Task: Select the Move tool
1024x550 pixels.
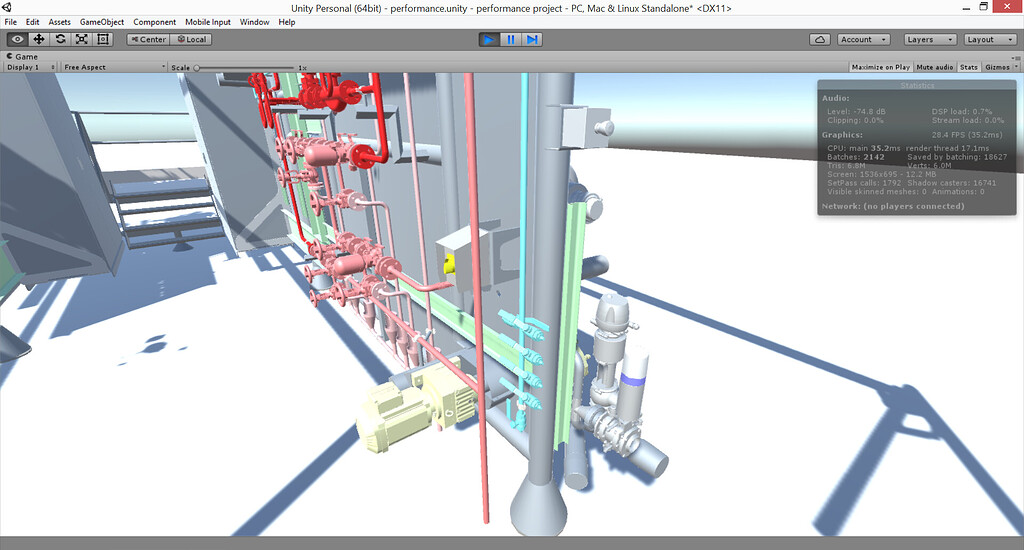Action: pyautogui.click(x=39, y=39)
